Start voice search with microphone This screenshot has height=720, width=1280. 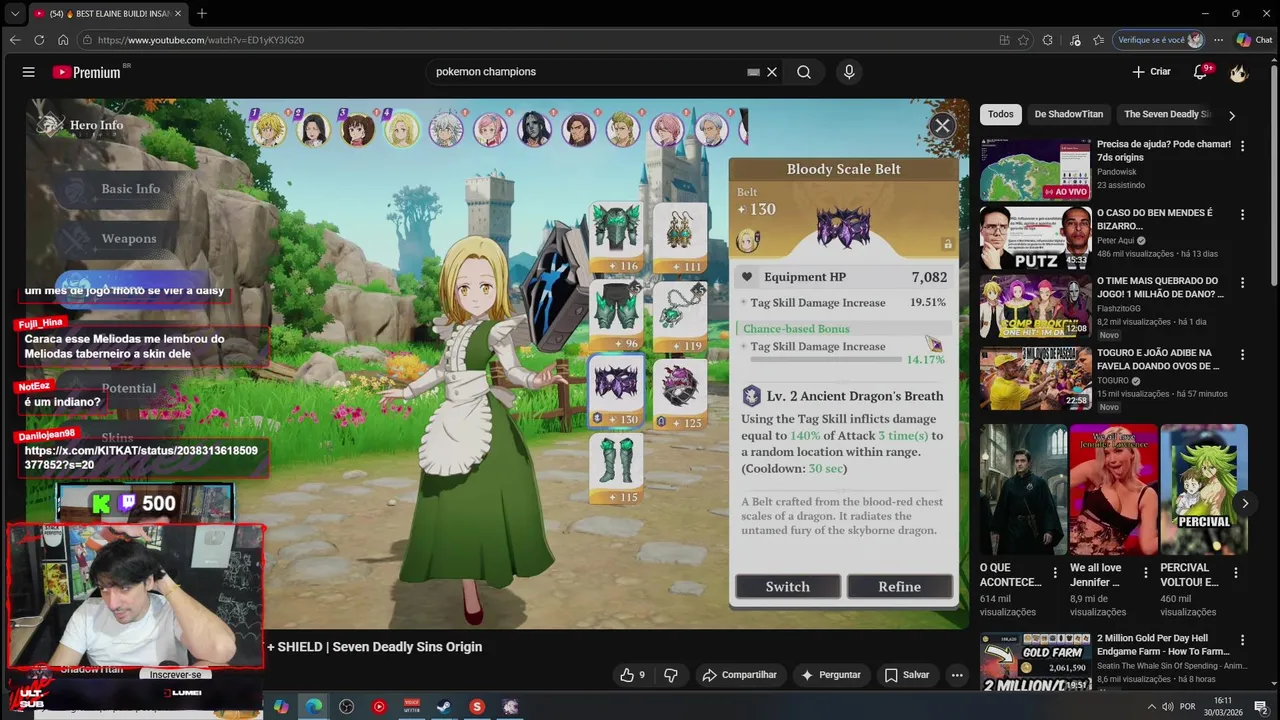[x=849, y=72]
